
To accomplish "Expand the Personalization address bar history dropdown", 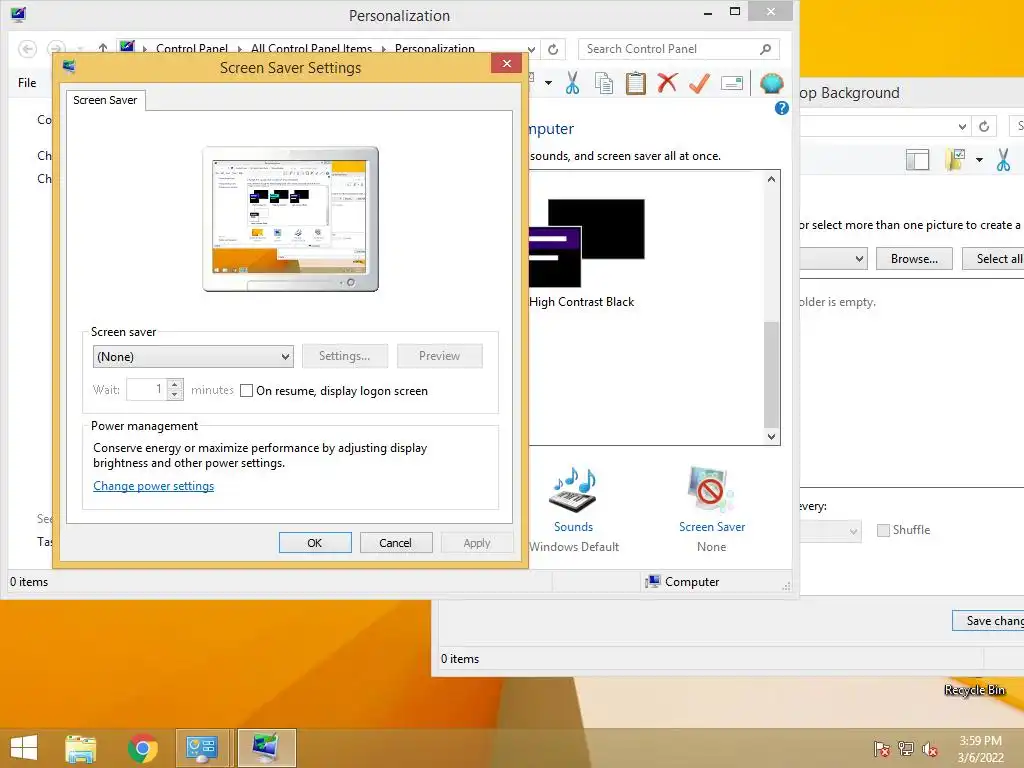I will click(532, 50).
